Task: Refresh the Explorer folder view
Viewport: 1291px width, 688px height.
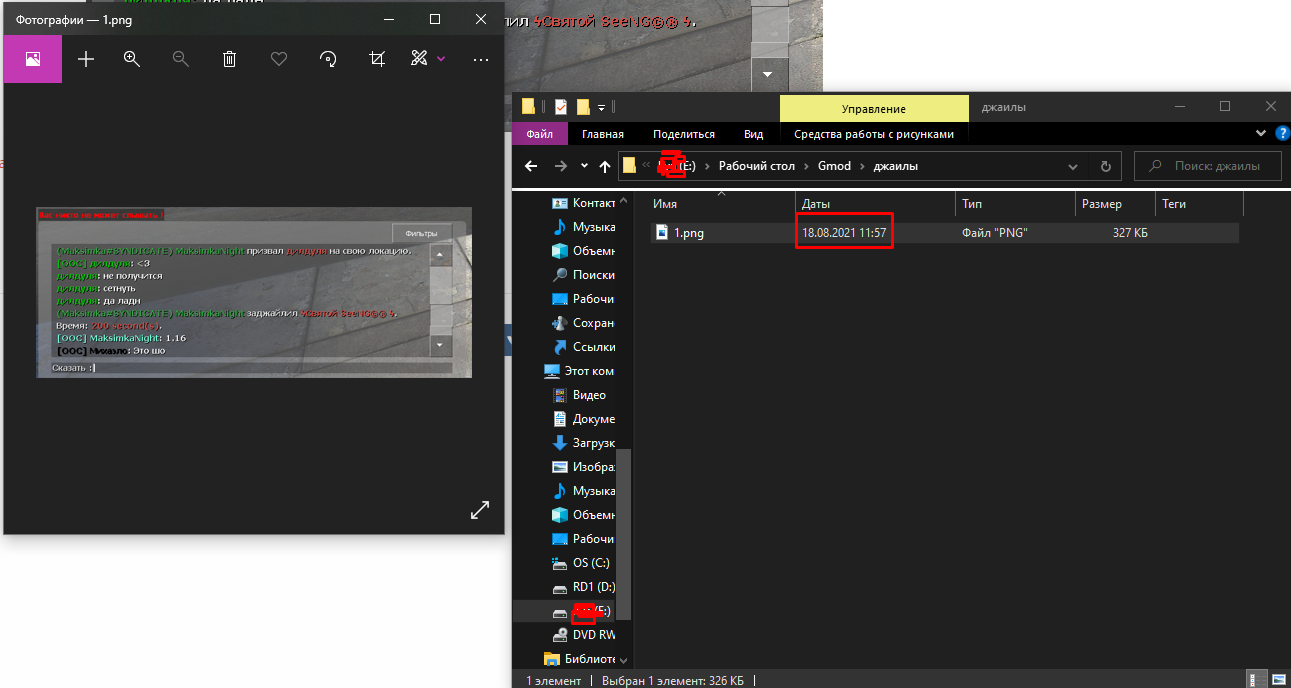Action: pyautogui.click(x=1105, y=167)
